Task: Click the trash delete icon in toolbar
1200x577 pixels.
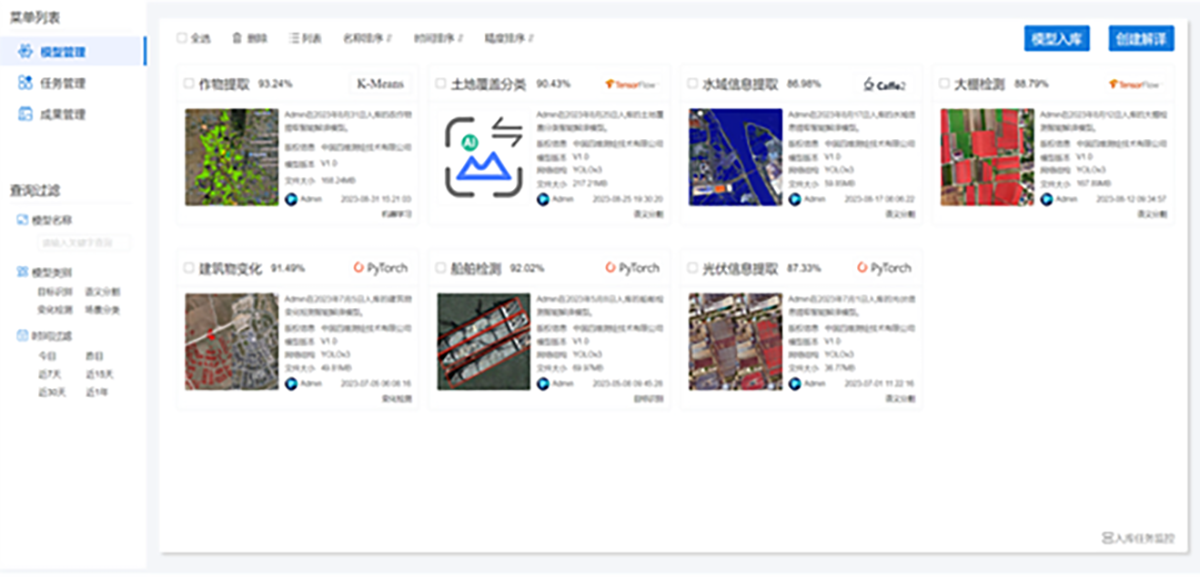Action: 237,38
